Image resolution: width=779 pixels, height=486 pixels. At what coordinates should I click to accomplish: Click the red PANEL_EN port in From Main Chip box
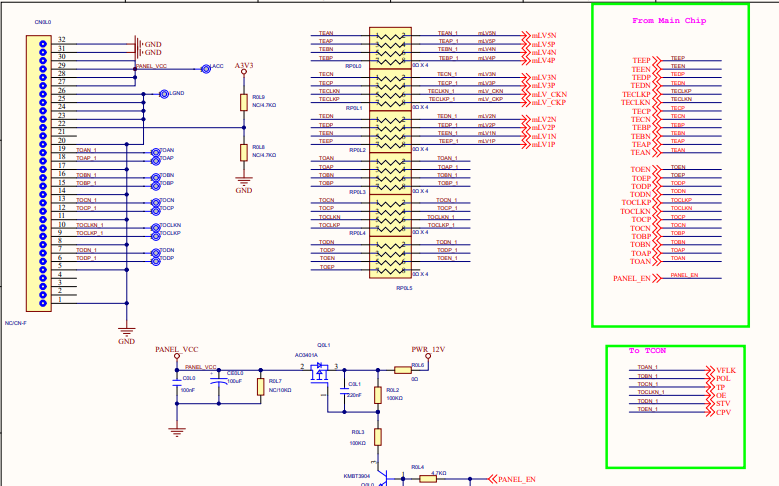click(x=637, y=278)
